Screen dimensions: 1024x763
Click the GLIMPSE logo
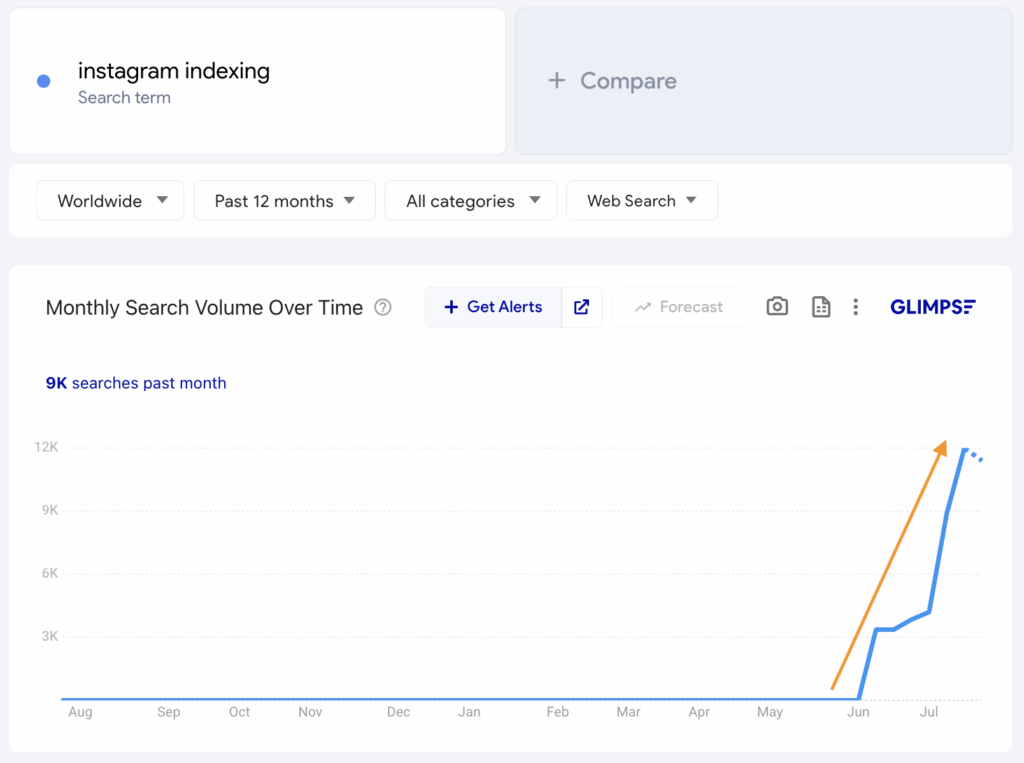click(932, 307)
